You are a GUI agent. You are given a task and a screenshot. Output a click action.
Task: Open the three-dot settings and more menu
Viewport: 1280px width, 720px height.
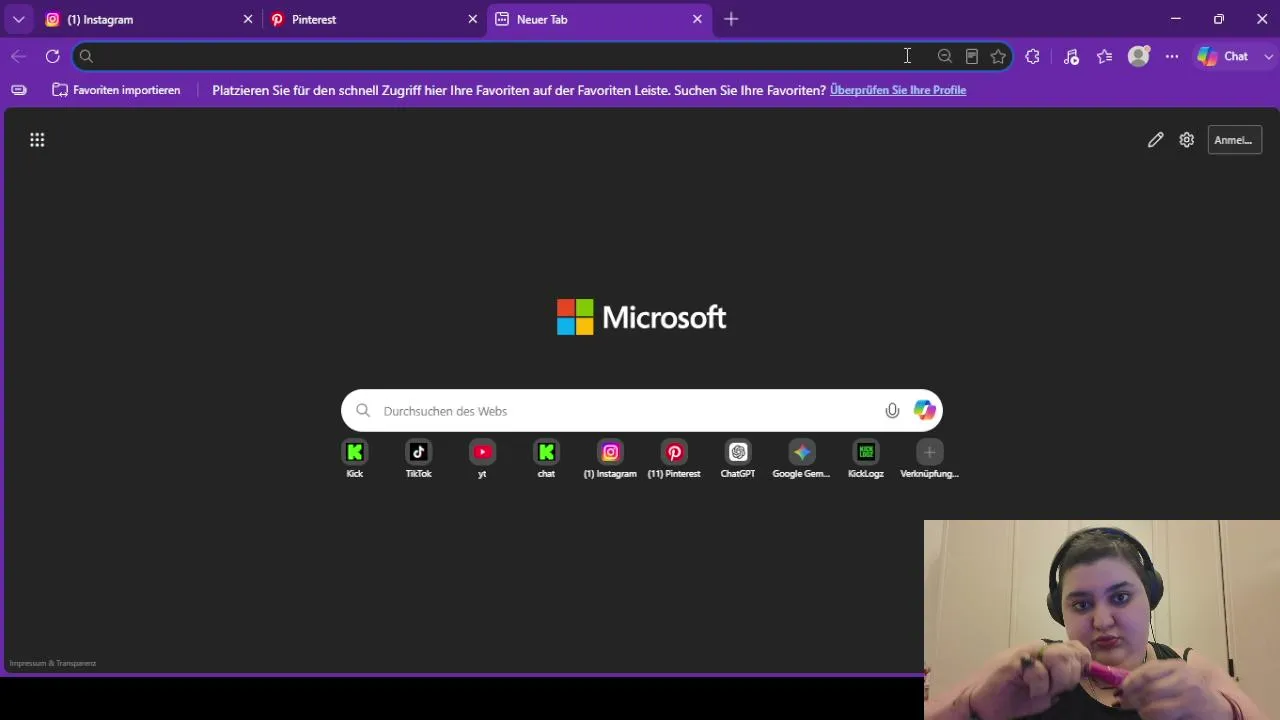tap(1172, 57)
